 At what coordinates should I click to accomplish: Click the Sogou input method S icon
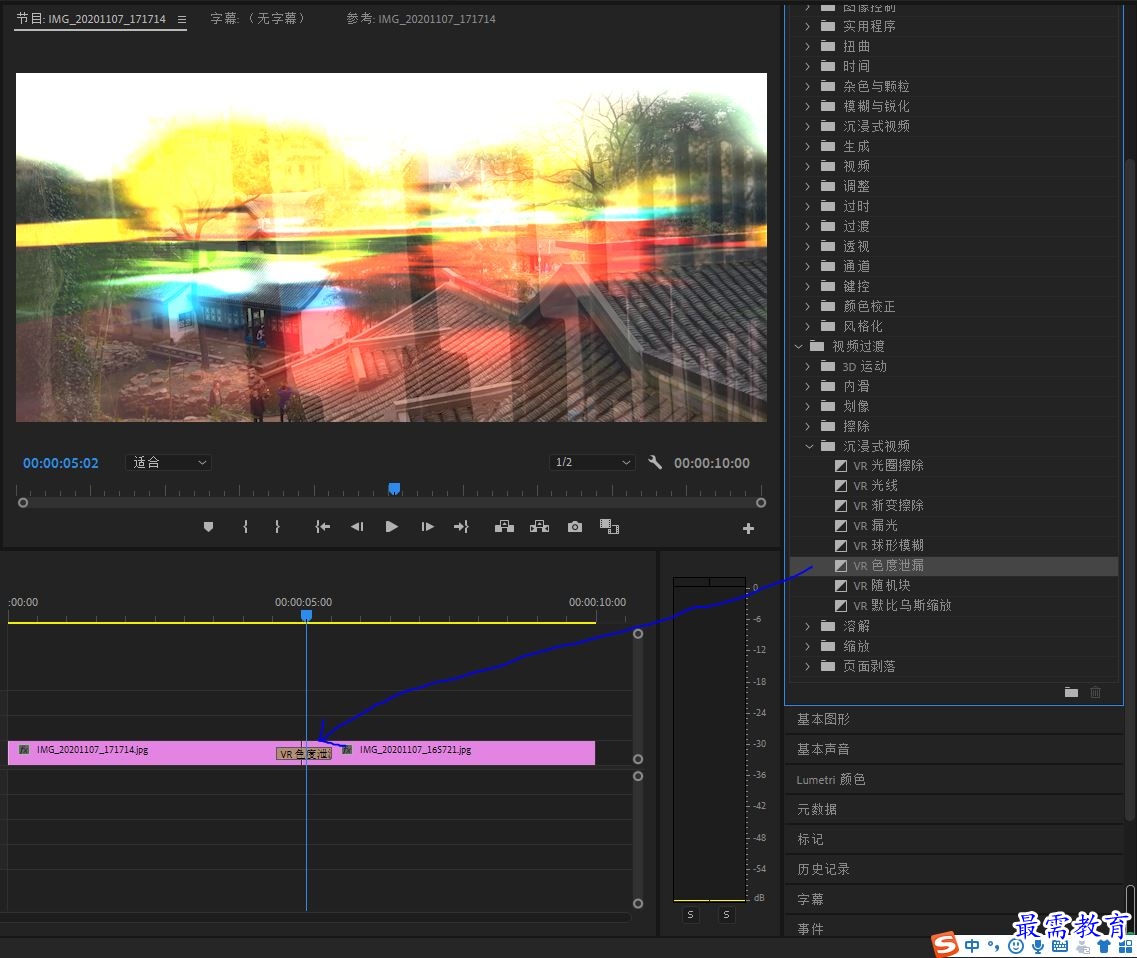pyautogui.click(x=946, y=944)
